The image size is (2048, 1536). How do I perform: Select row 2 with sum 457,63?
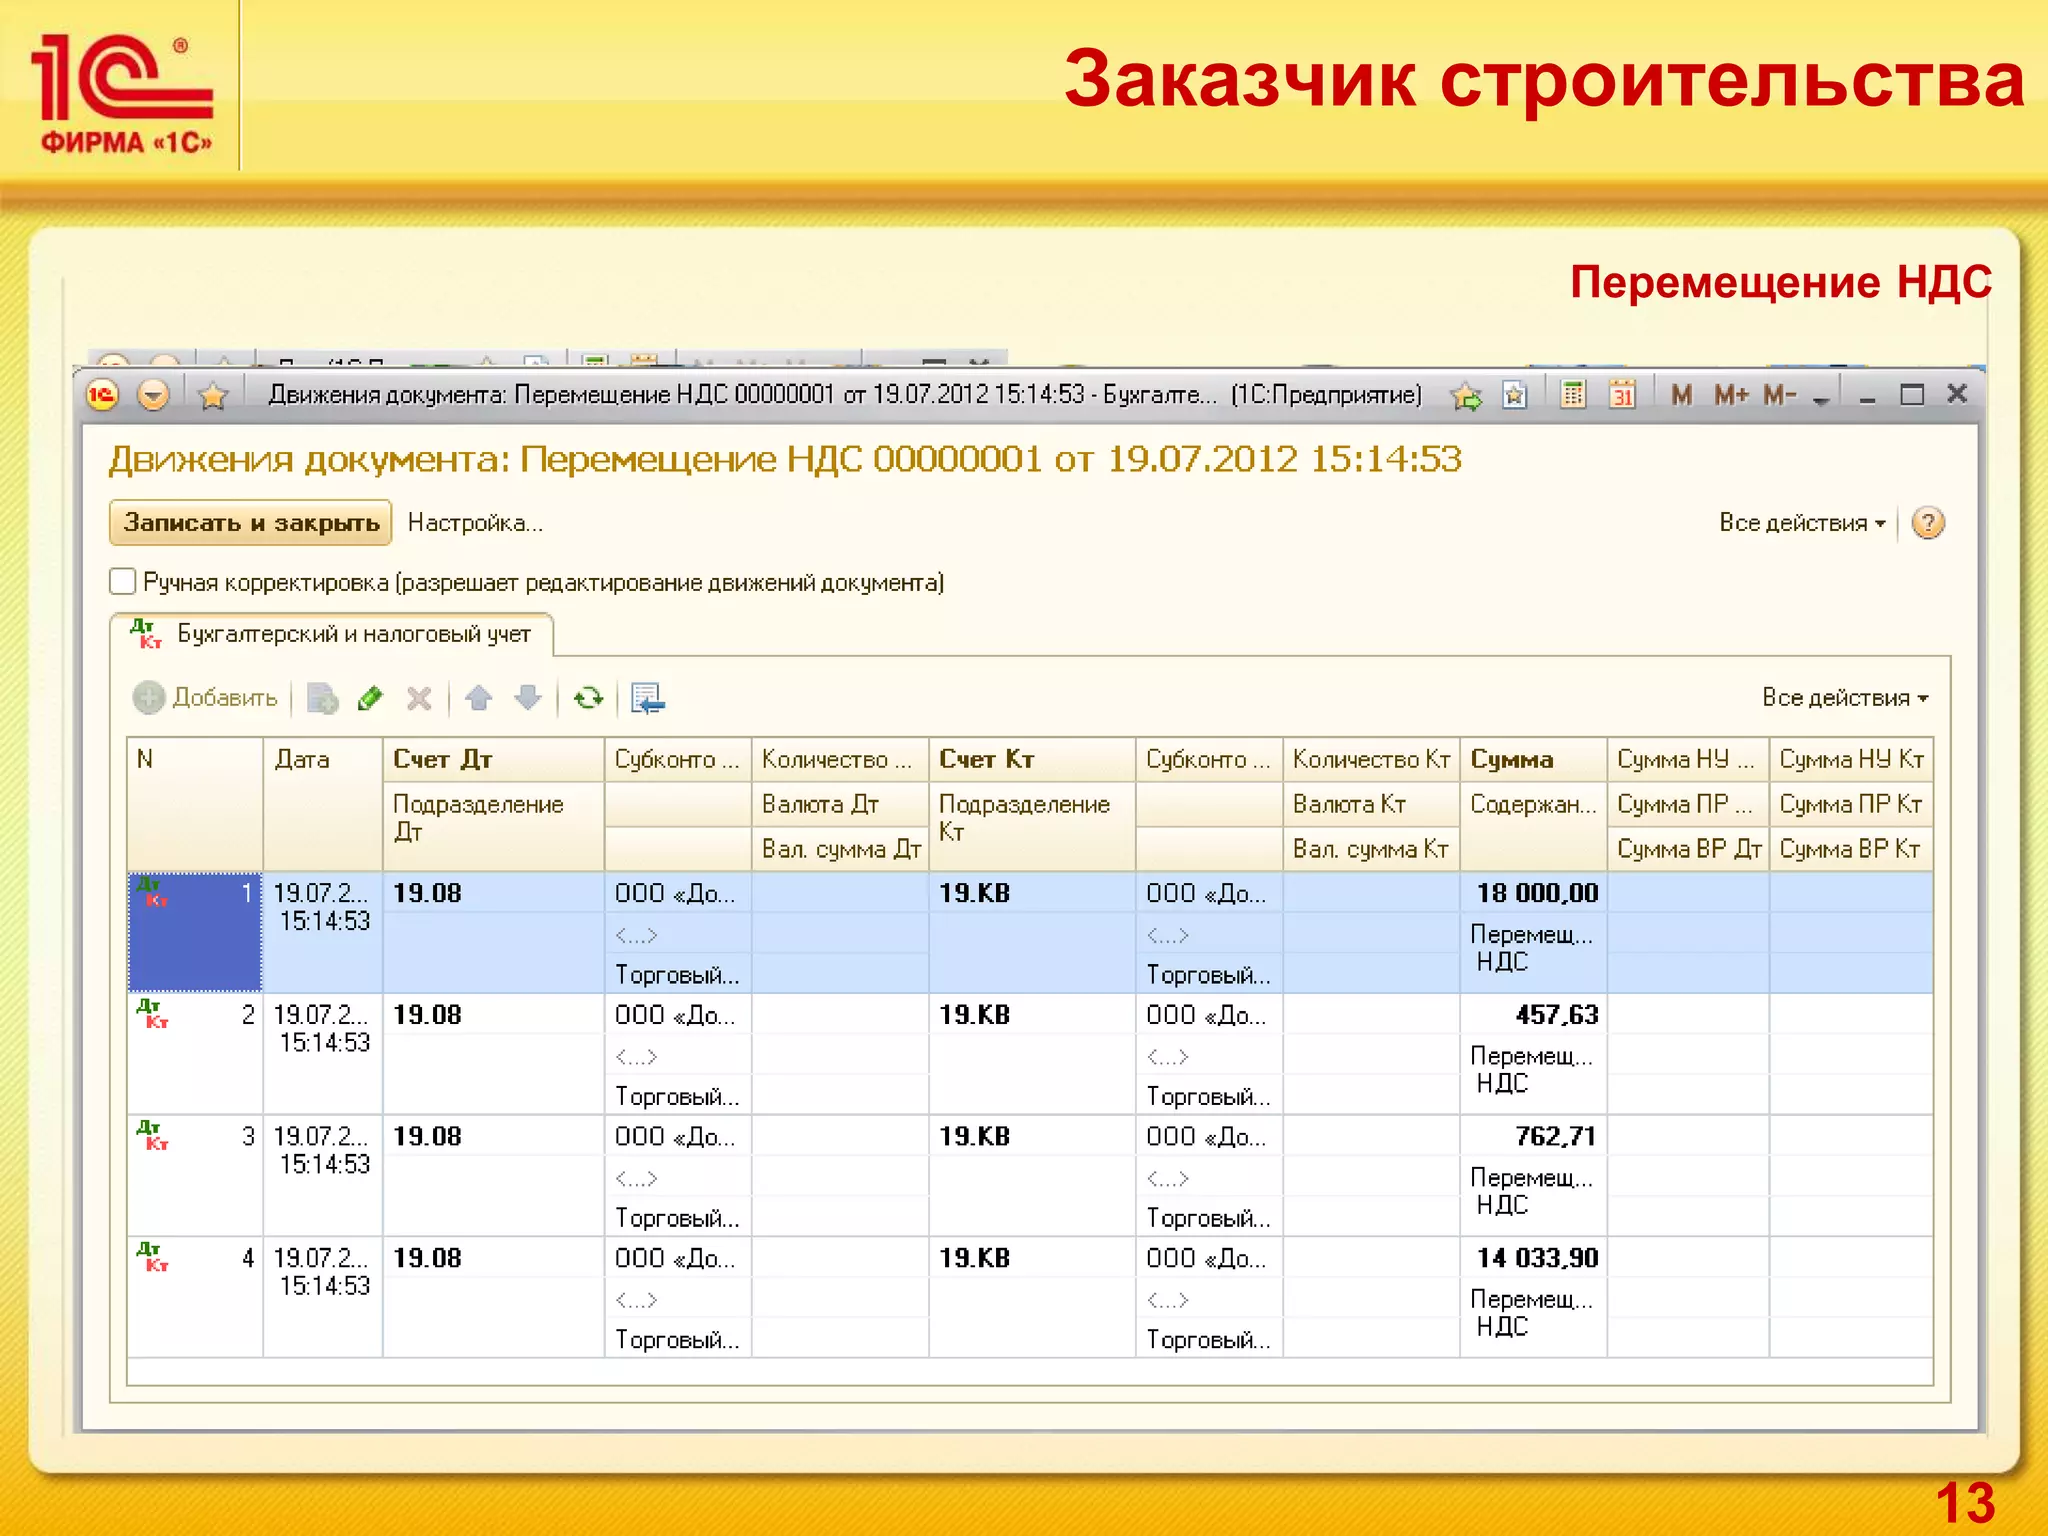pos(1556,1015)
